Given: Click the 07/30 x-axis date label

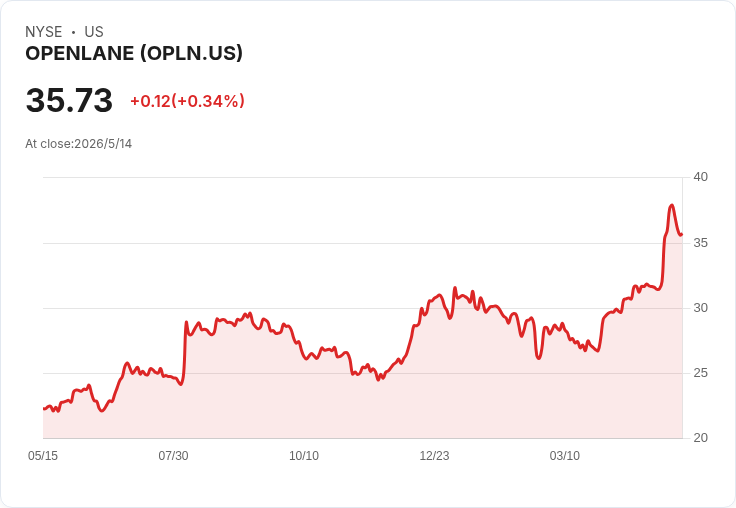Looking at the screenshot, I should [x=173, y=455].
